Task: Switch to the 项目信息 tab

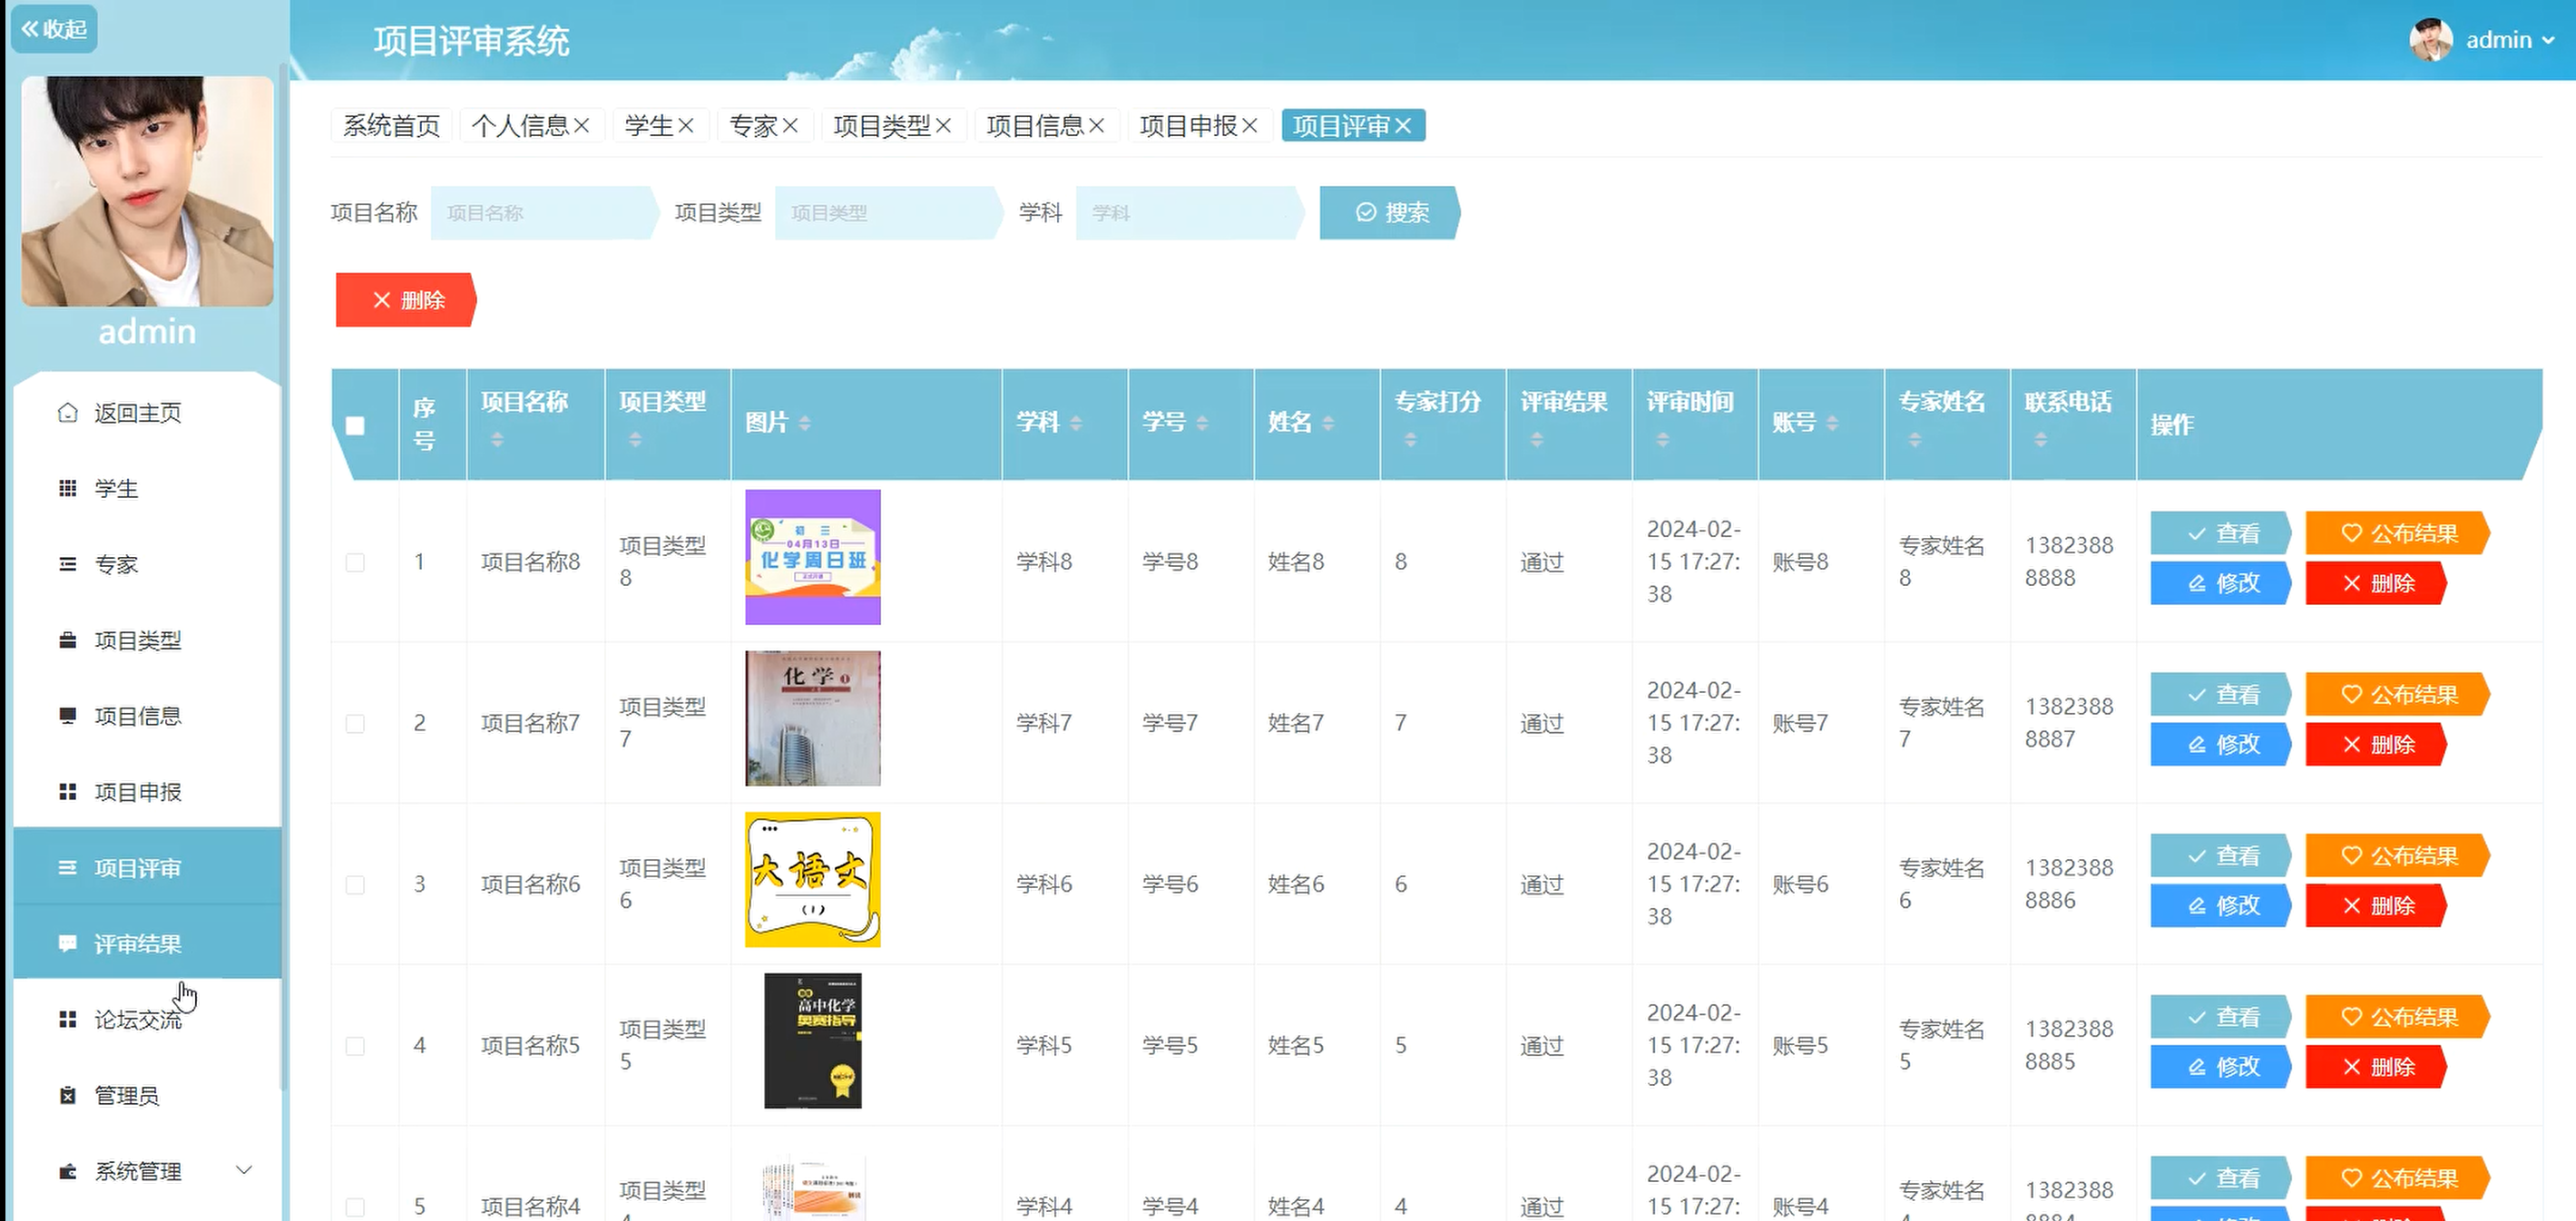Action: tap(1034, 126)
